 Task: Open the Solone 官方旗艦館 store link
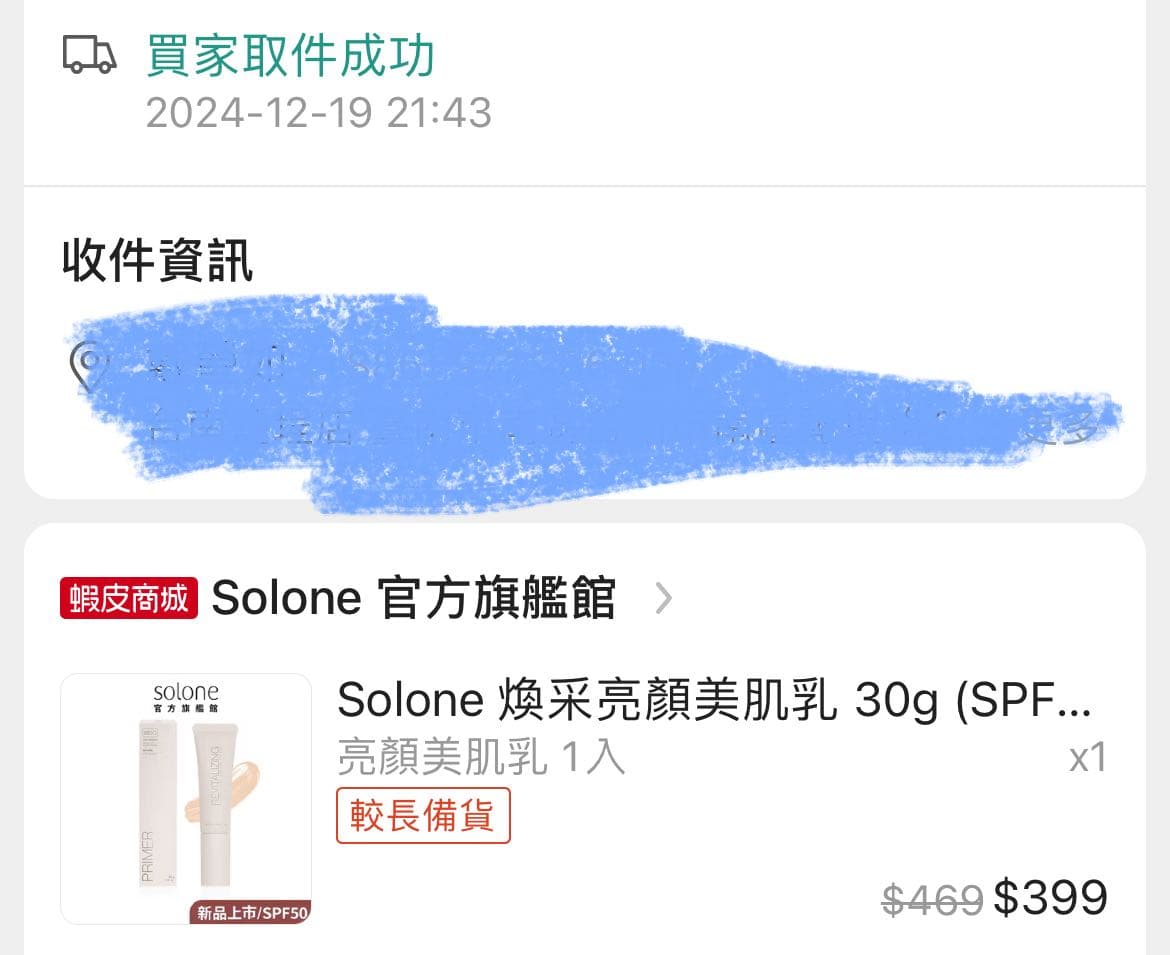(x=413, y=597)
